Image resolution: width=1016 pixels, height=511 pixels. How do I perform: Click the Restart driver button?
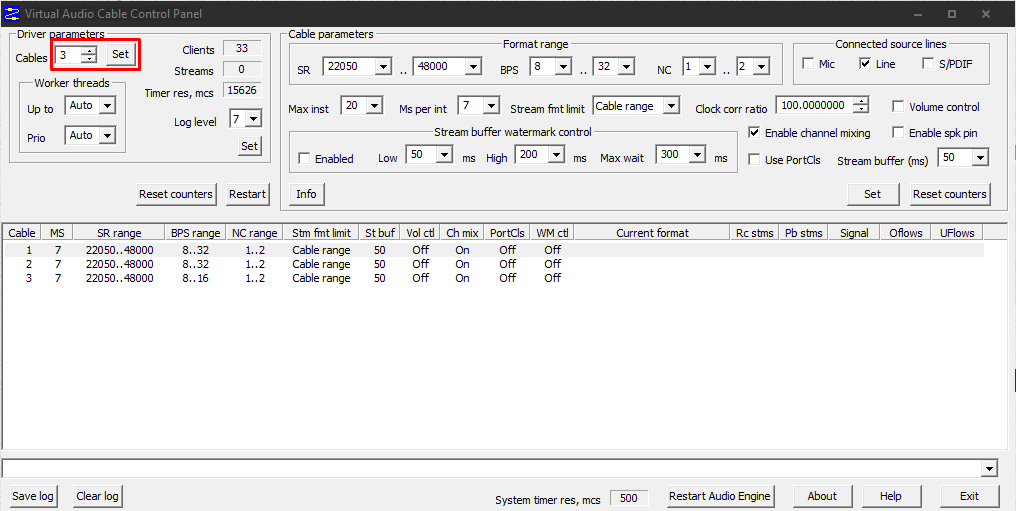pyautogui.click(x=248, y=194)
